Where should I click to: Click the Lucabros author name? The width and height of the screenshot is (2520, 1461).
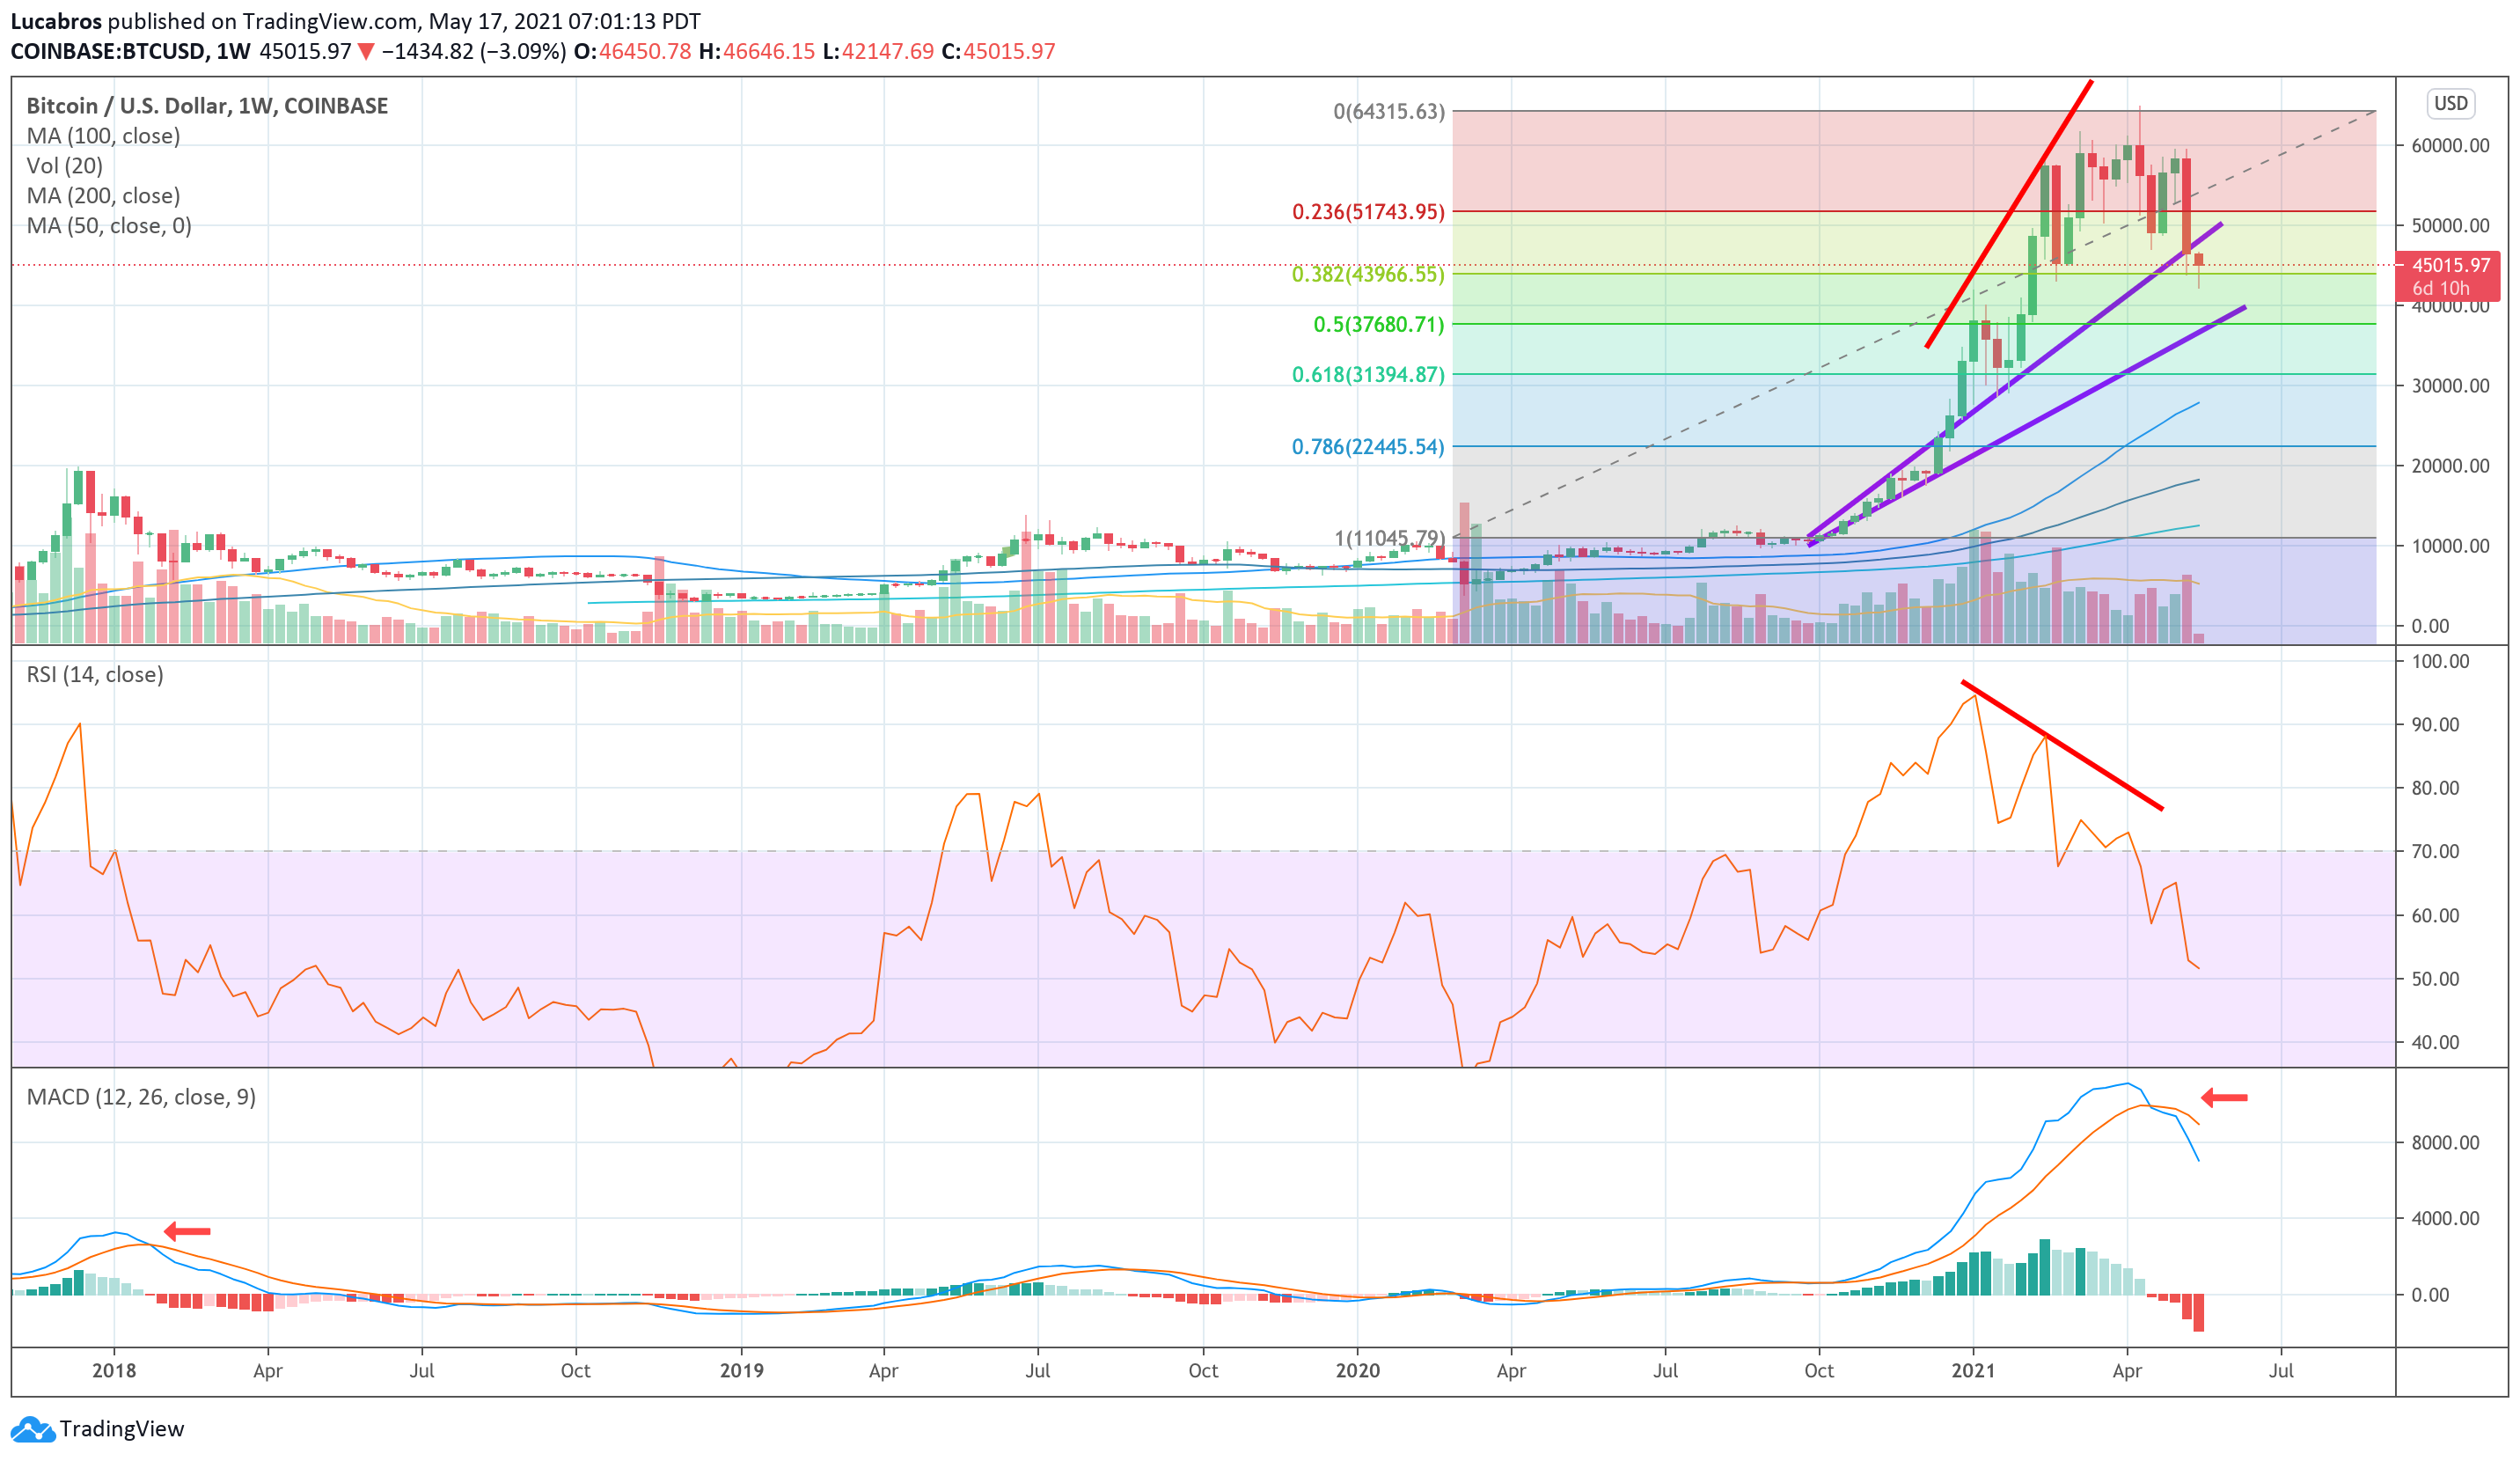pos(56,21)
